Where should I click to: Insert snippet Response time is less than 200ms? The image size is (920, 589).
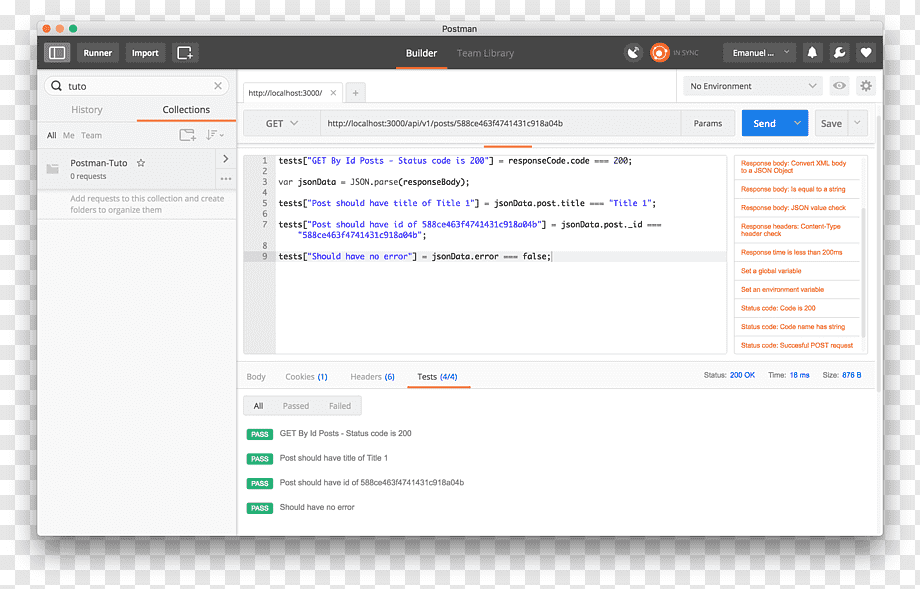(x=792, y=252)
